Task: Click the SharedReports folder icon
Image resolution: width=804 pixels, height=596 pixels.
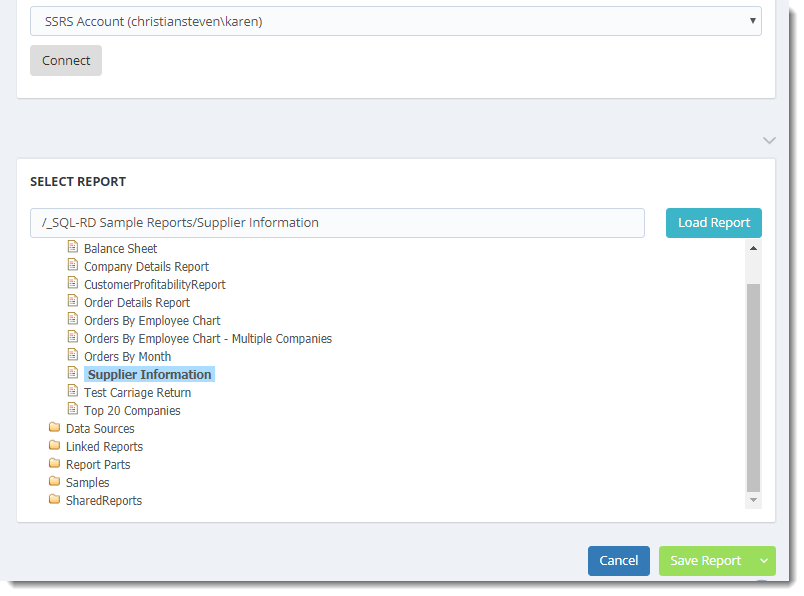Action: (x=54, y=499)
